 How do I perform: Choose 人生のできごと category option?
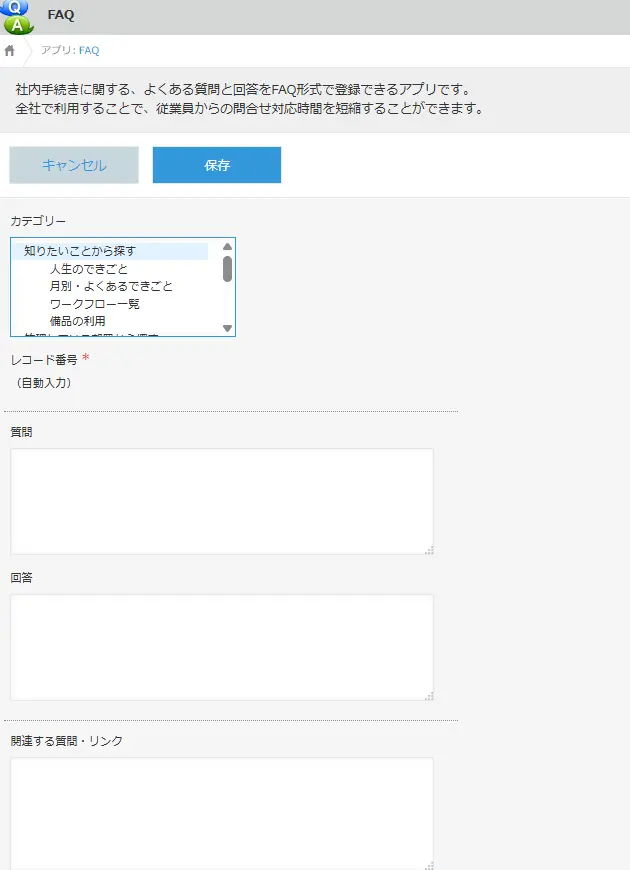point(89,269)
